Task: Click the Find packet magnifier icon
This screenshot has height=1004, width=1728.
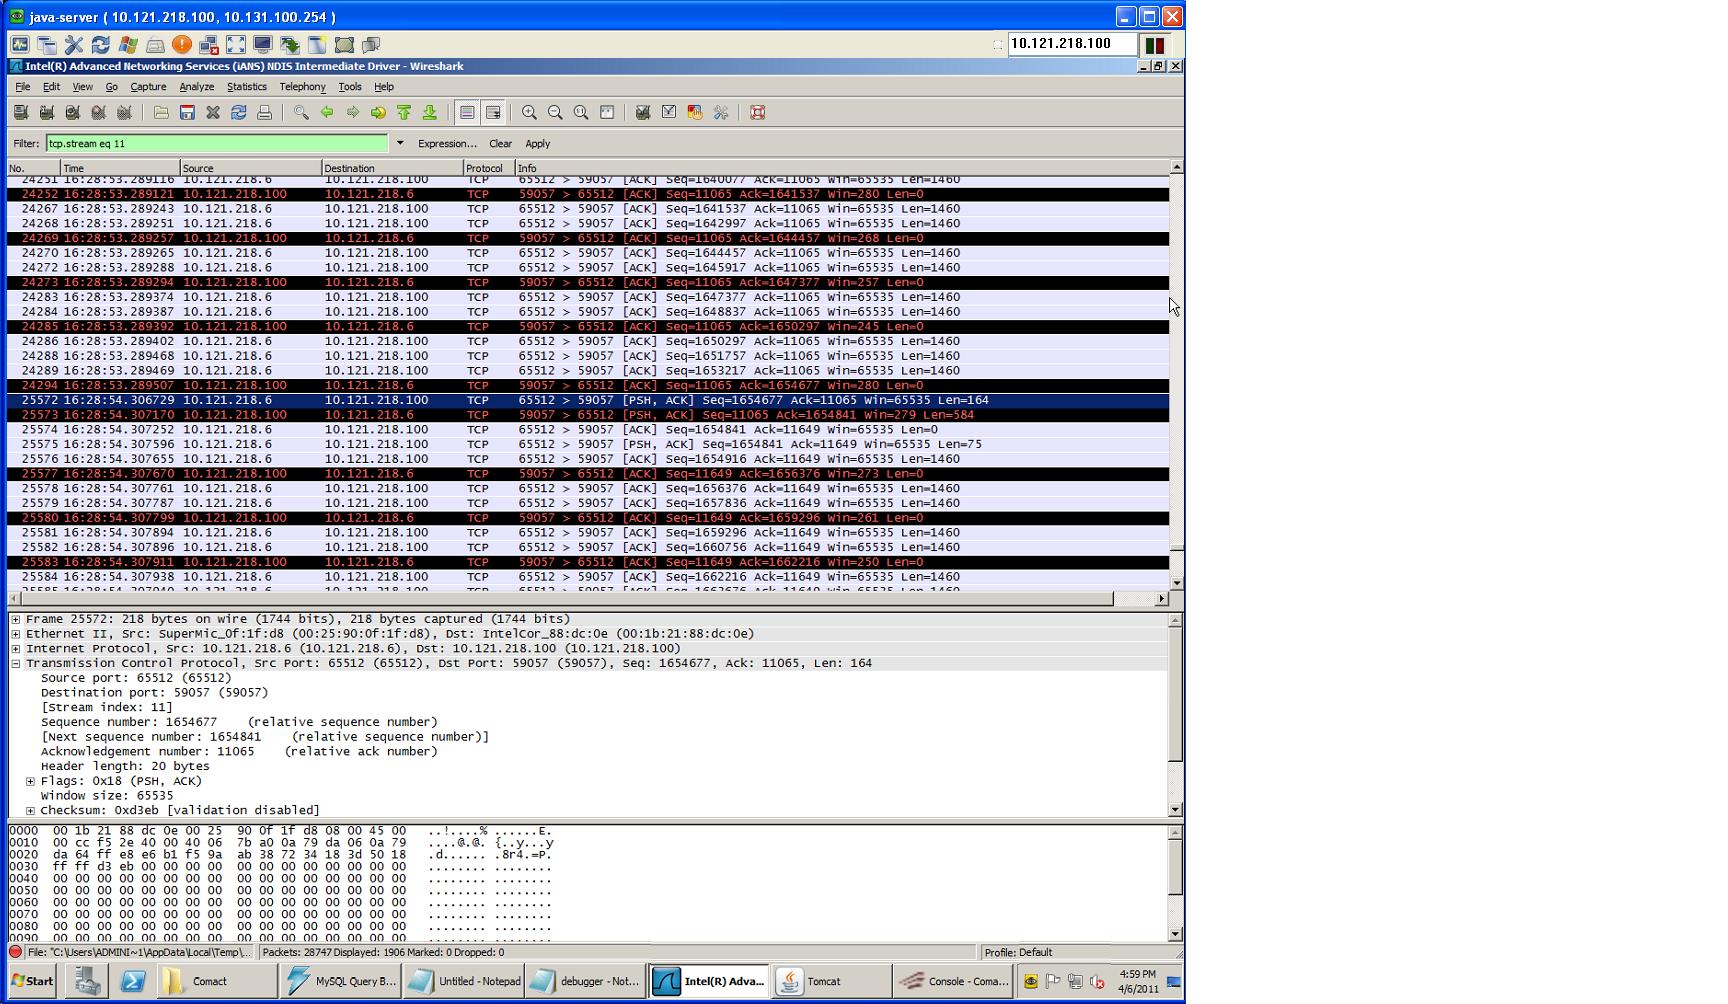Action: (x=301, y=113)
